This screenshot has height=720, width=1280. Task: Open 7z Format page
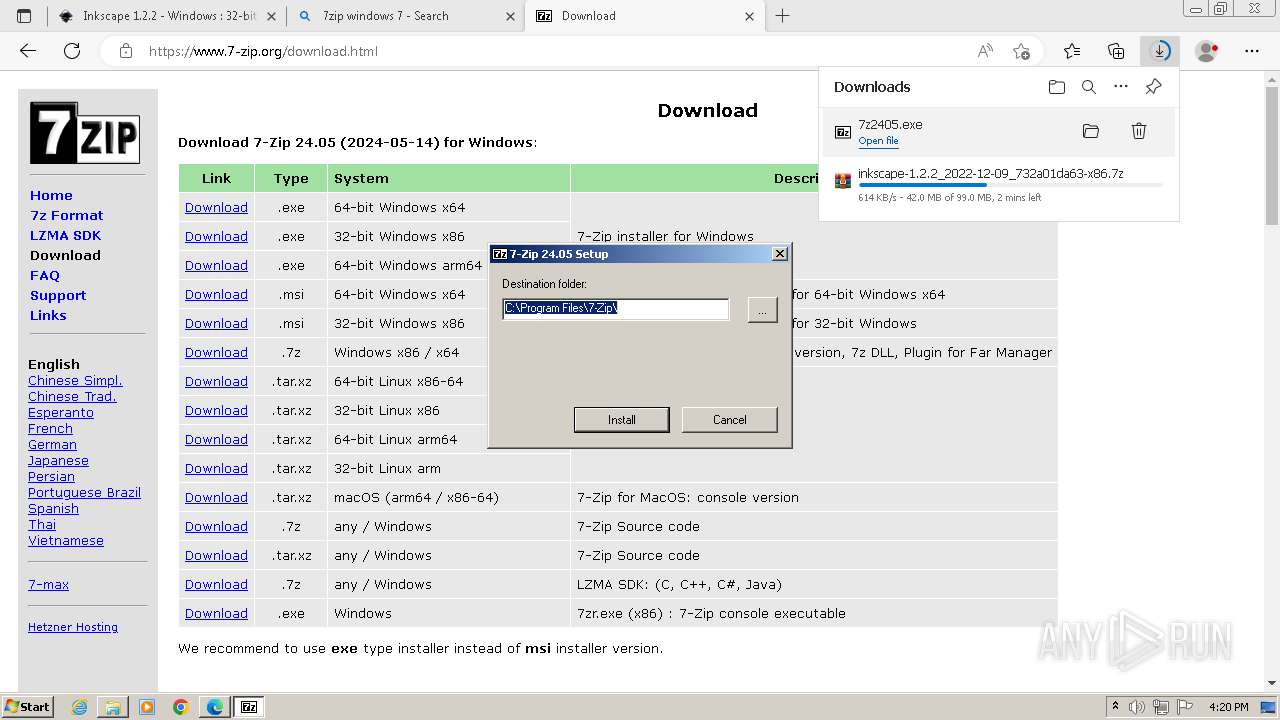[66, 215]
